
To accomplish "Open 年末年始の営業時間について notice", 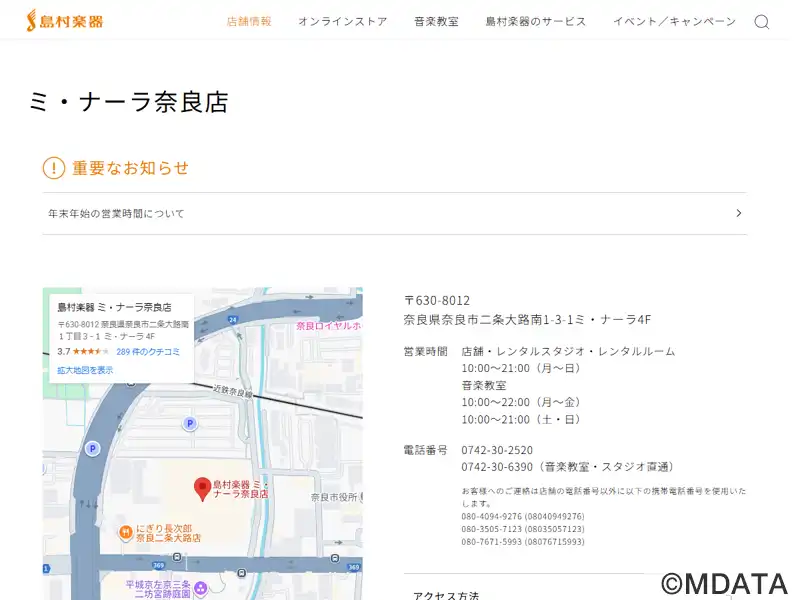I will click(x=395, y=214).
